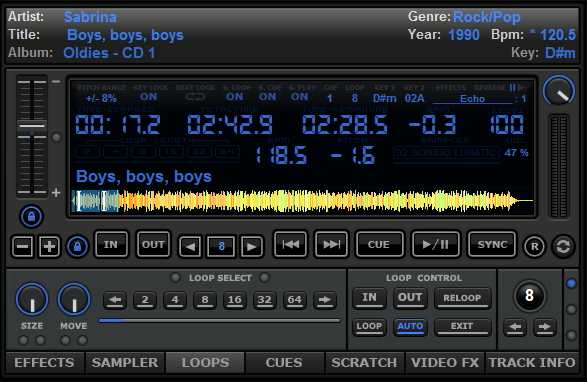Skip to the previous track

(x=291, y=245)
